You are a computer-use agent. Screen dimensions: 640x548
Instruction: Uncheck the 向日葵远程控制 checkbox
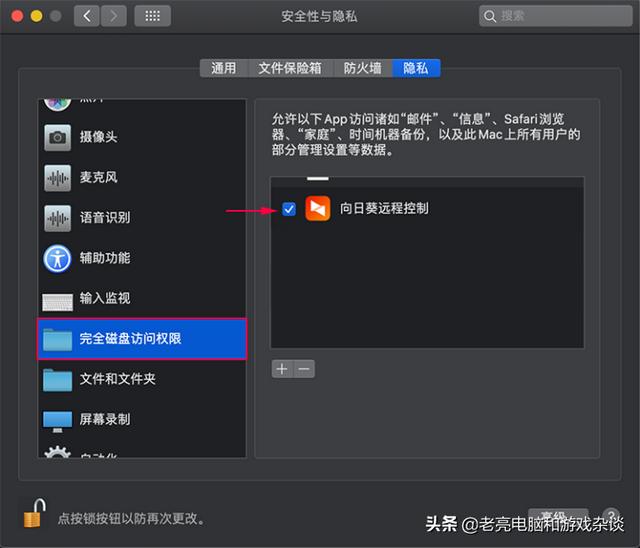(289, 209)
